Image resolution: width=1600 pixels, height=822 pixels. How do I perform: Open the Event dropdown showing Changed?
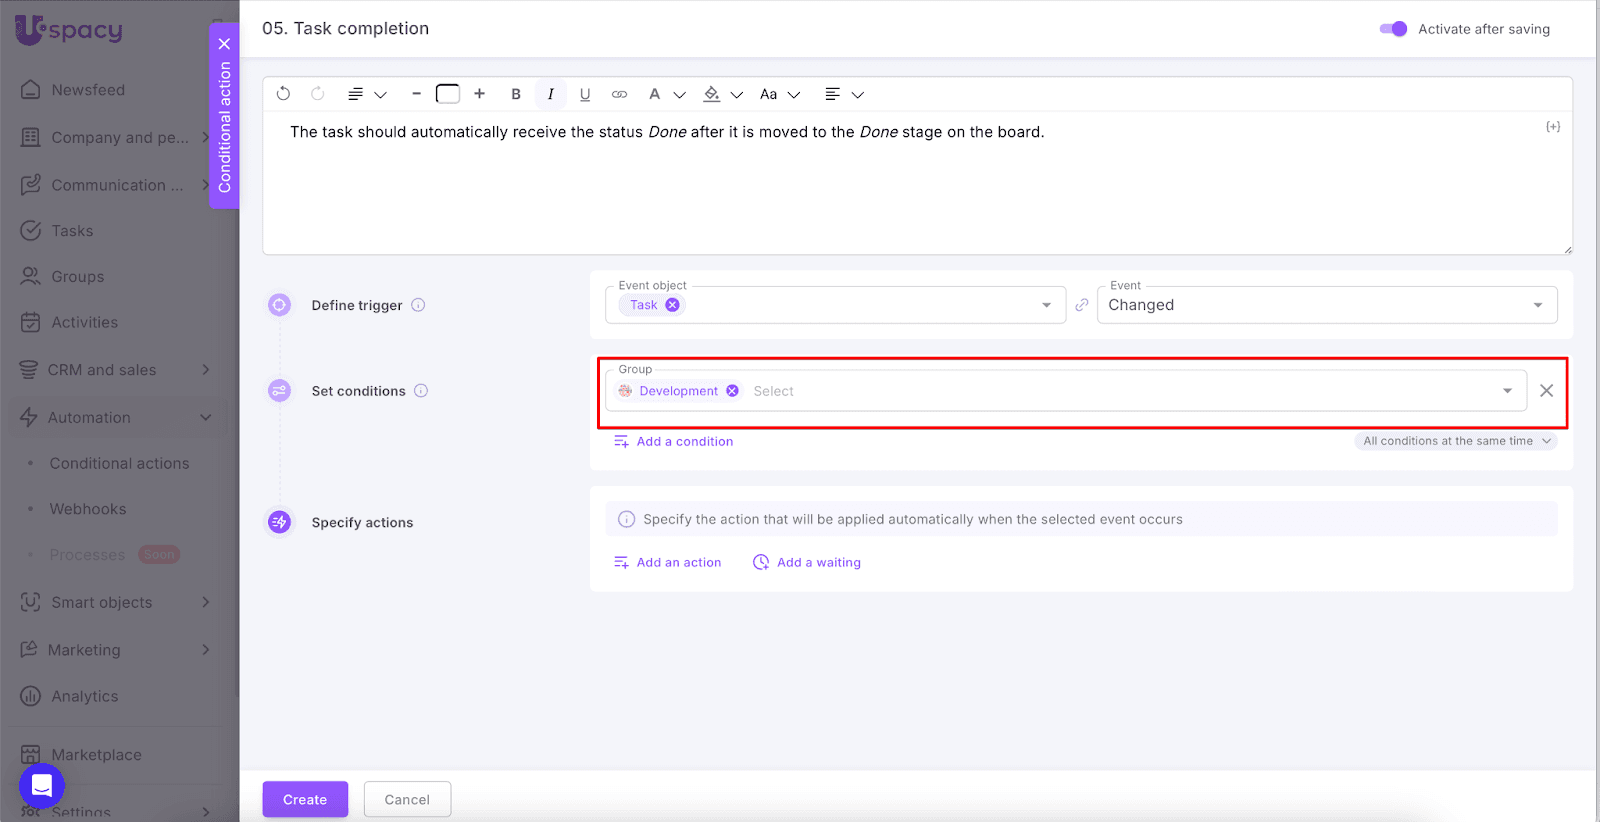coord(1326,305)
